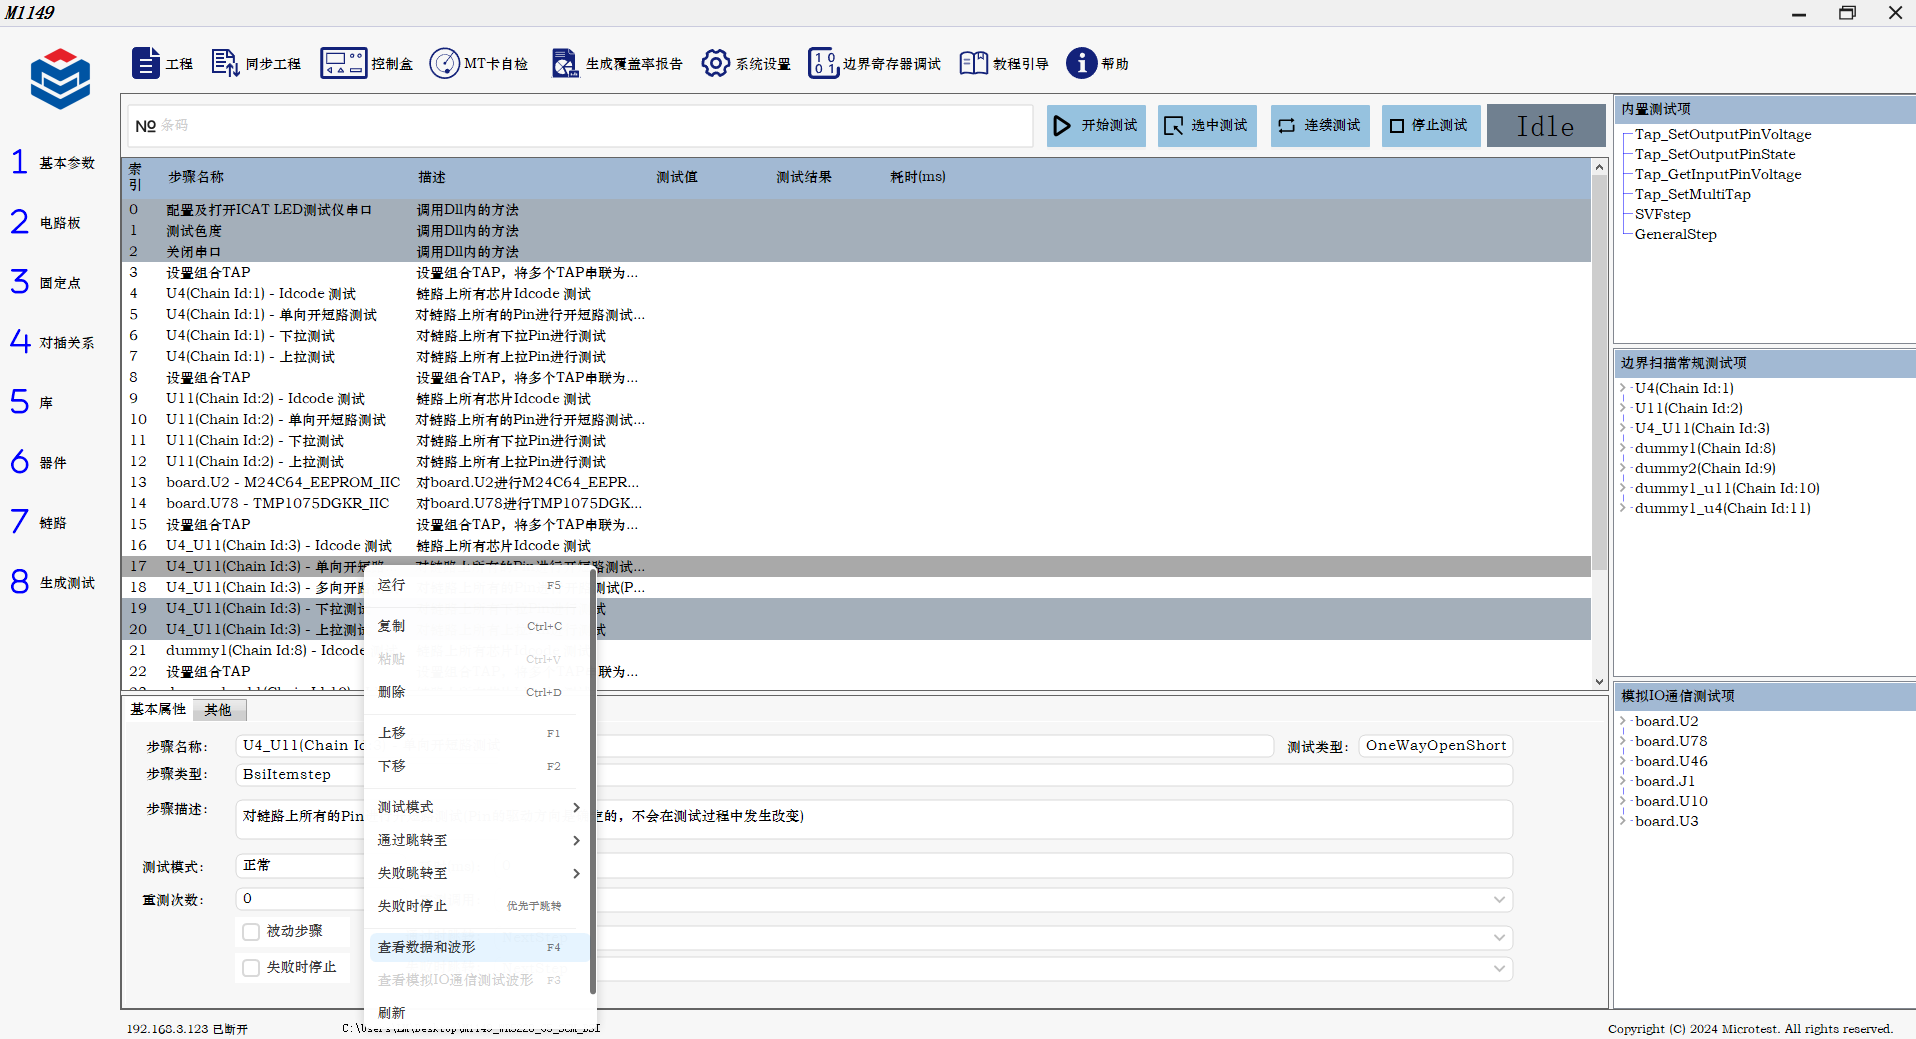The image size is (1916, 1039).
Task: Go to step 4 对插关系
Action: tap(53, 342)
